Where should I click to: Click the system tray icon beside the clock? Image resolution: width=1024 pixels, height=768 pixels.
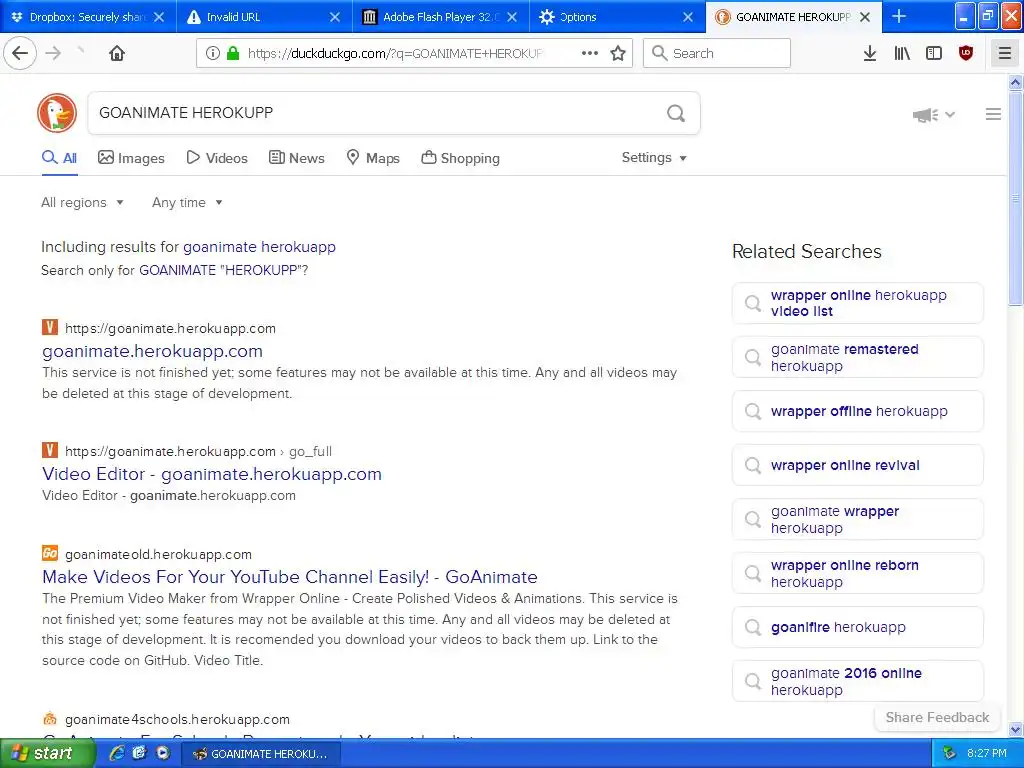pos(949,753)
